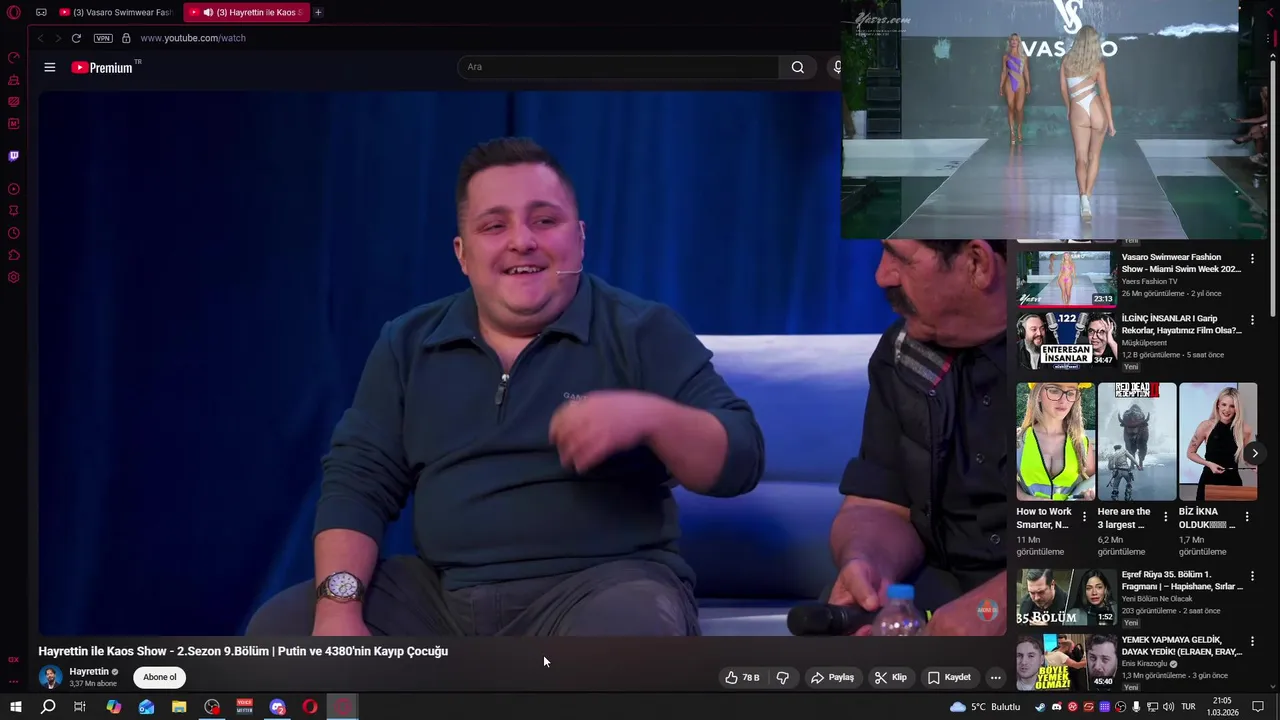1280x720 pixels.
Task: Click the detached Vasaro fashion show popout video
Action: click(x=1055, y=120)
